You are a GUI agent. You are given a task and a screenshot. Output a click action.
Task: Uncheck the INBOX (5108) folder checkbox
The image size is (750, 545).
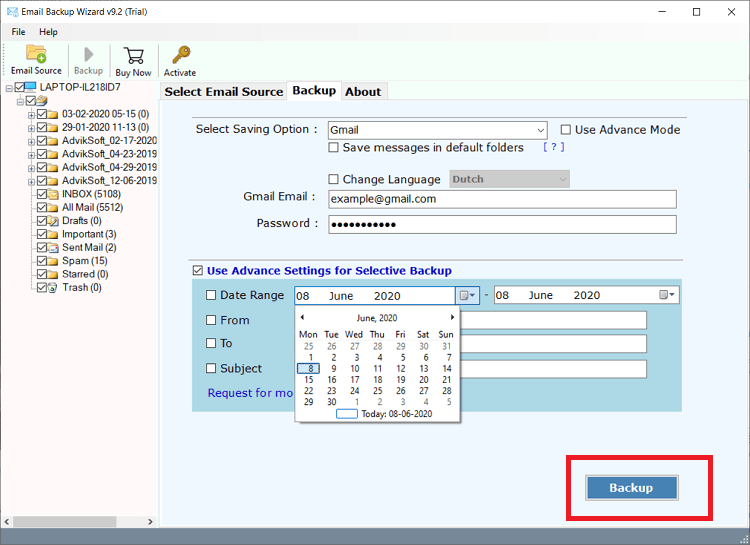[42, 194]
